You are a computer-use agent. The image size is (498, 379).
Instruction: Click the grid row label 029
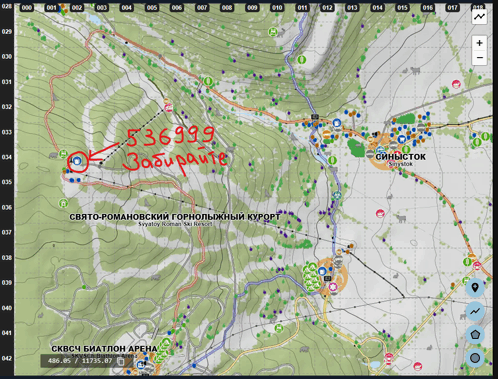[7, 32]
